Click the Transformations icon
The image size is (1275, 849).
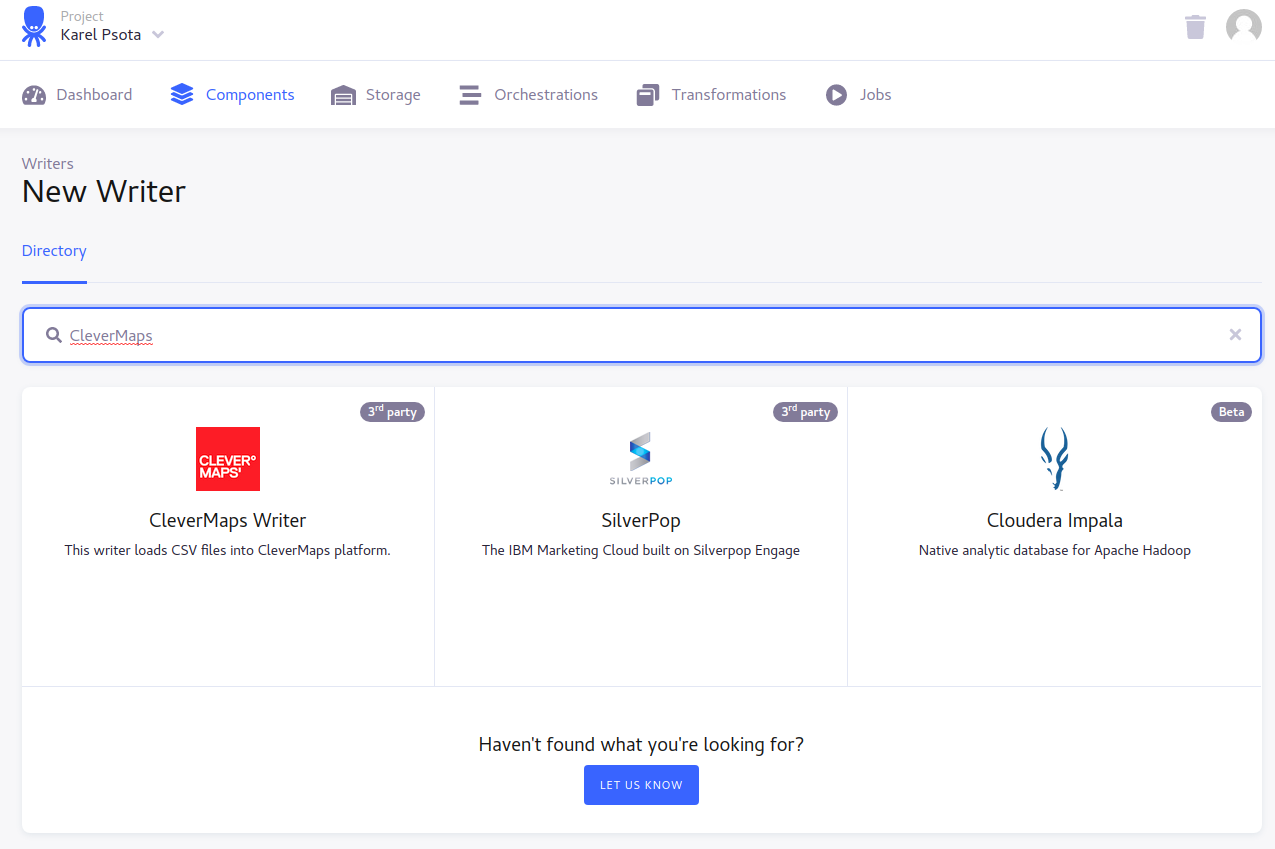click(647, 95)
